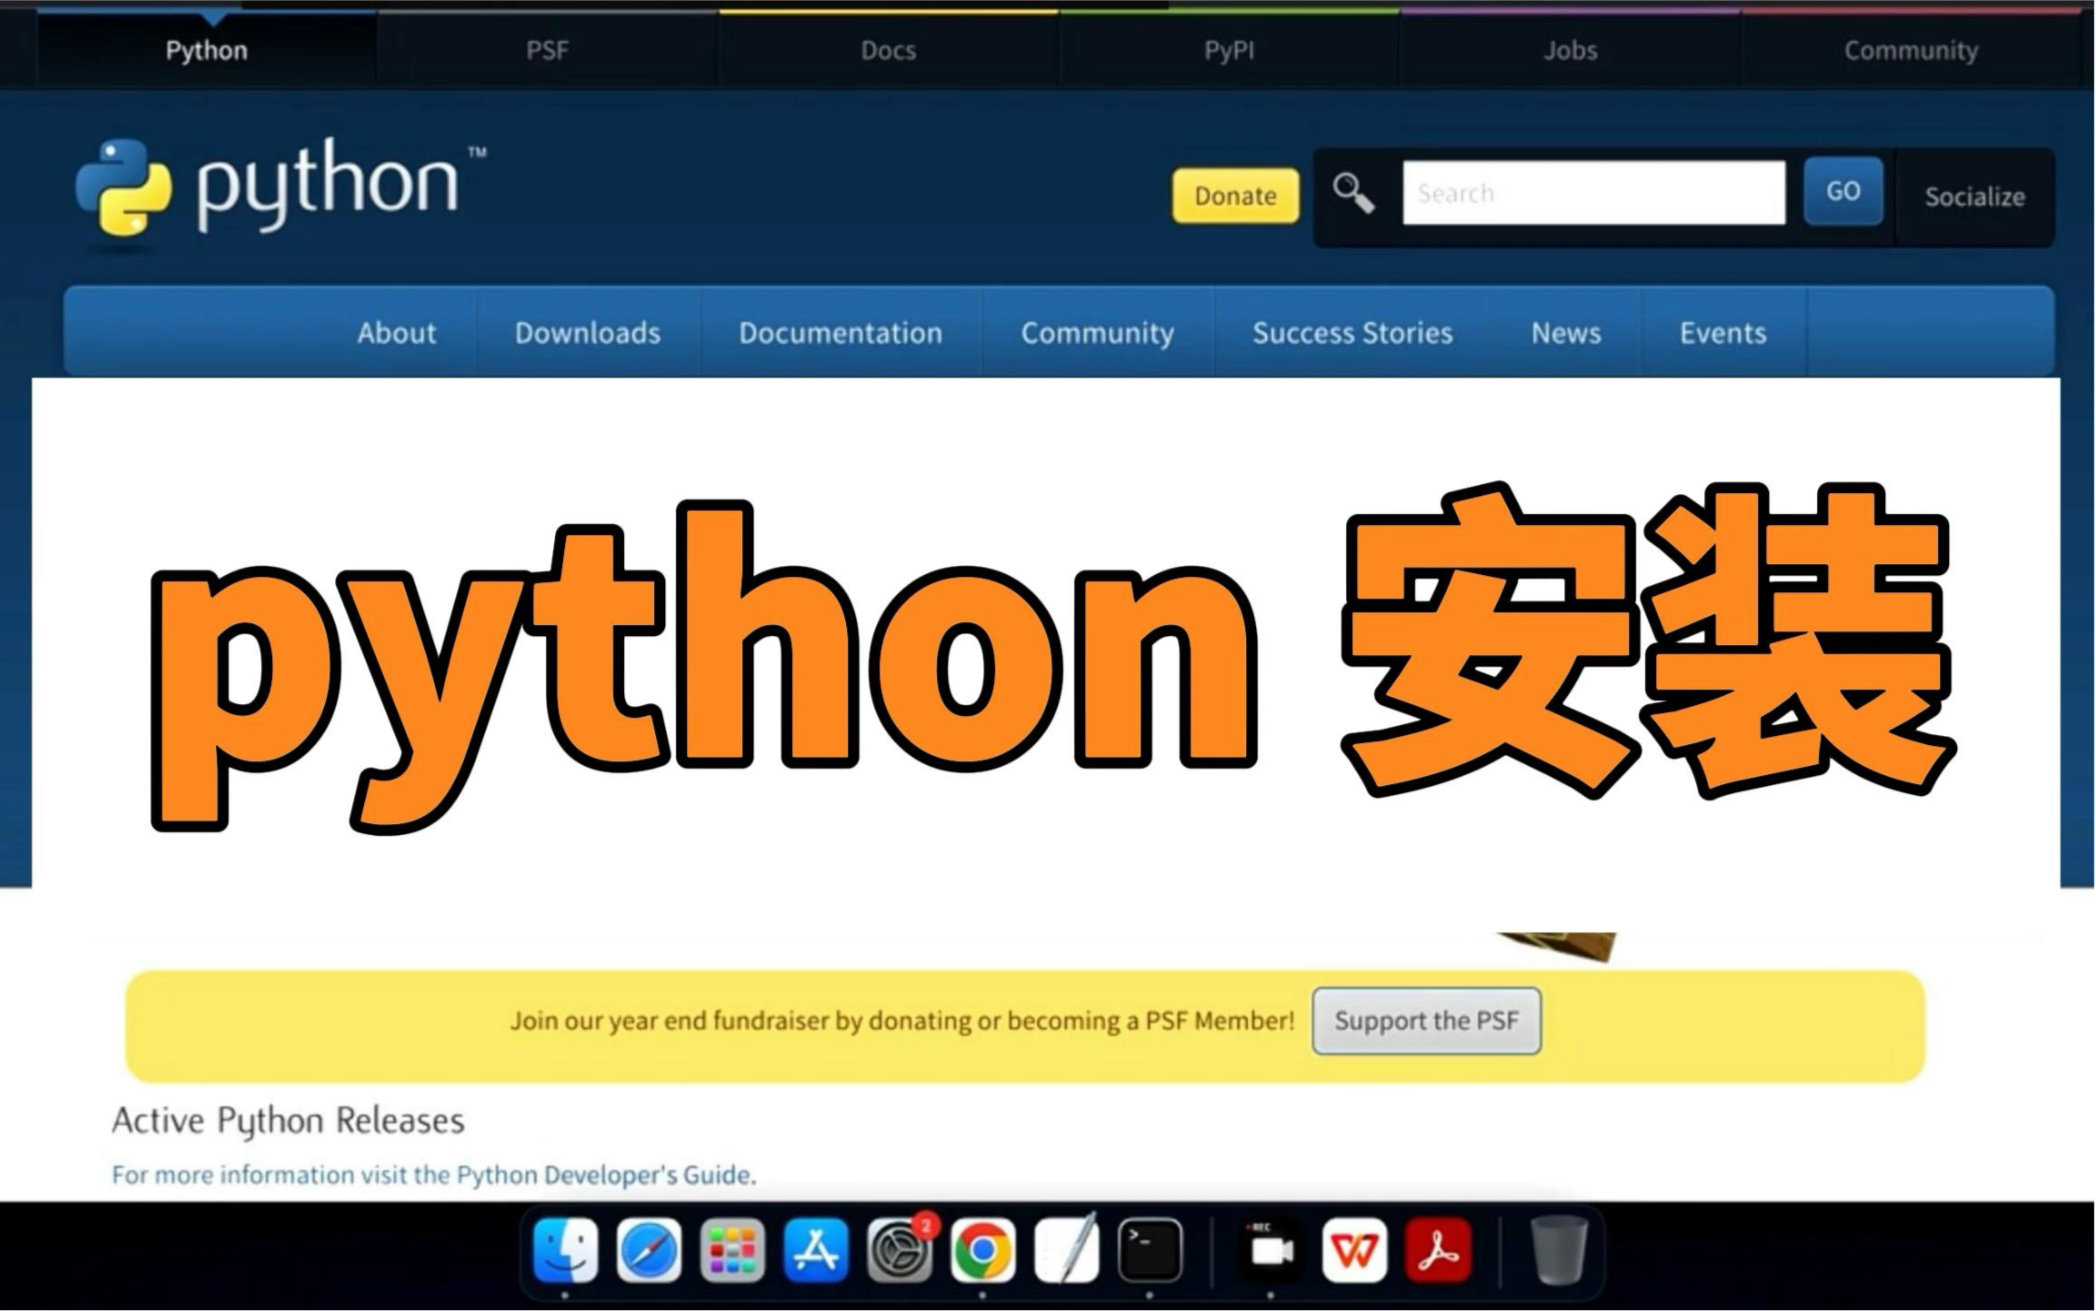
Task: Open Finder from the dock
Action: coord(566,1250)
